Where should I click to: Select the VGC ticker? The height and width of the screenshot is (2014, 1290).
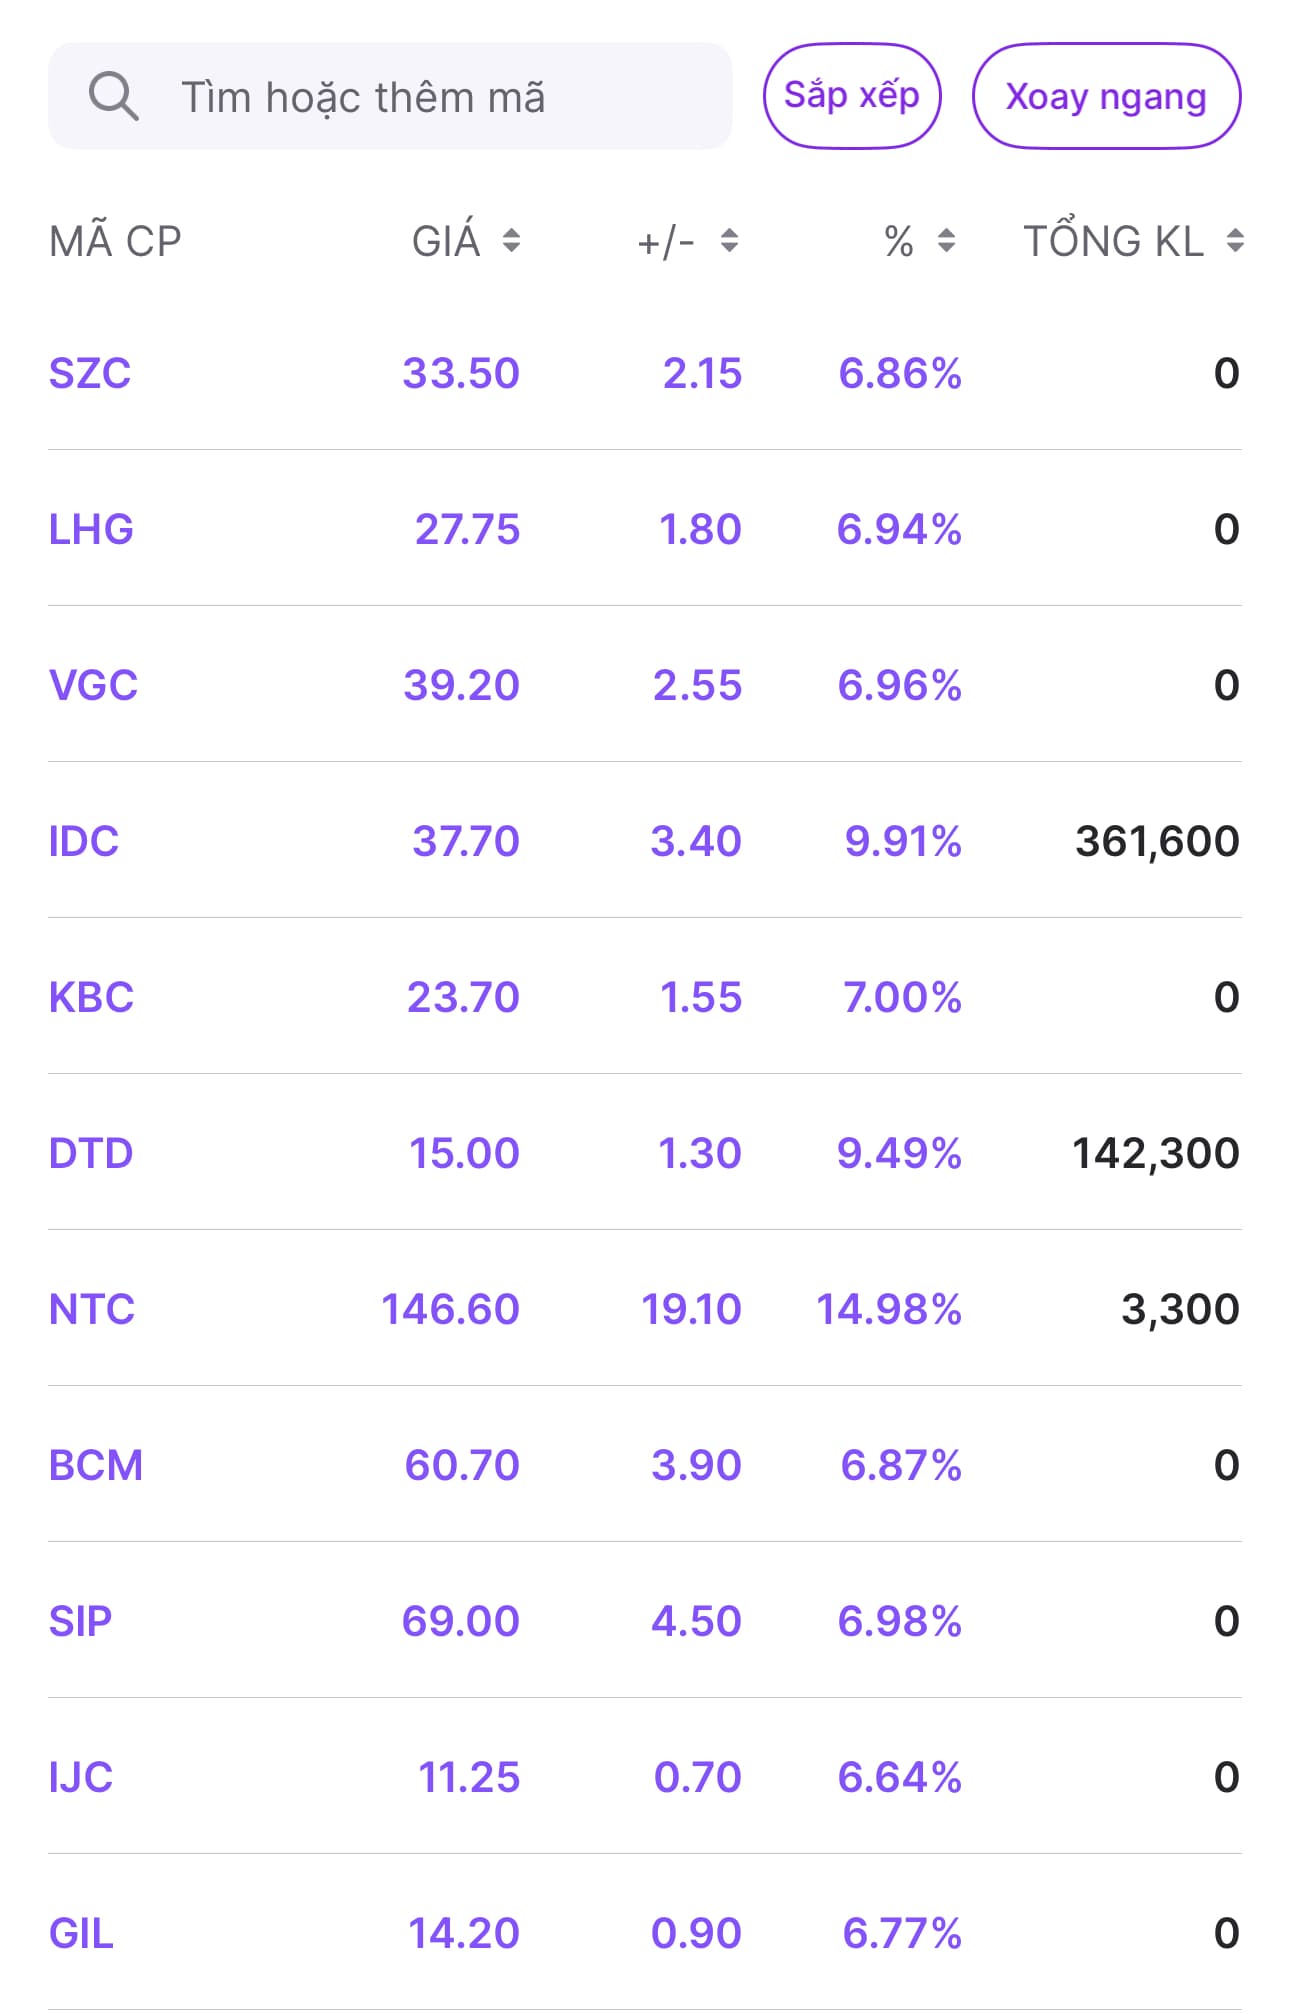click(93, 685)
